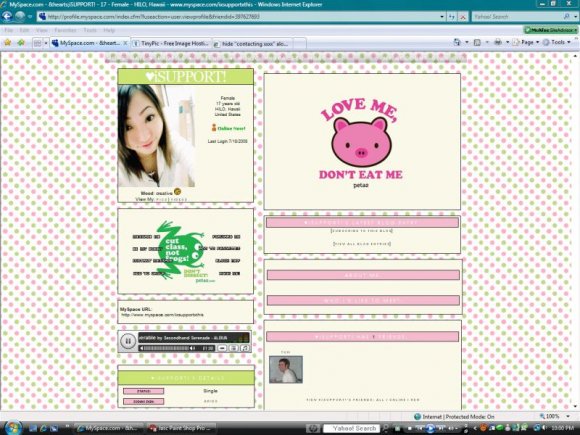Open the View menu
This screenshot has width=580, height=435.
(41, 30)
